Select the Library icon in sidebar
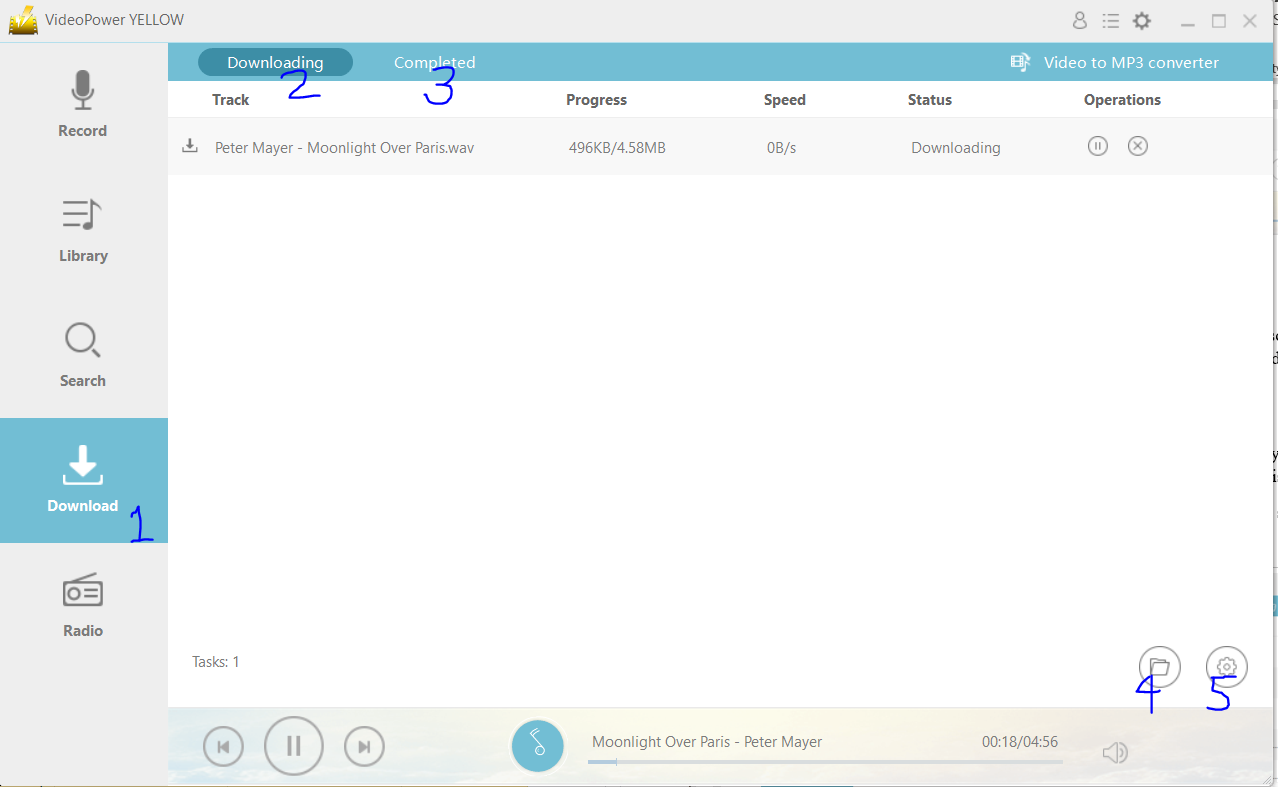This screenshot has width=1278, height=787. [x=83, y=228]
